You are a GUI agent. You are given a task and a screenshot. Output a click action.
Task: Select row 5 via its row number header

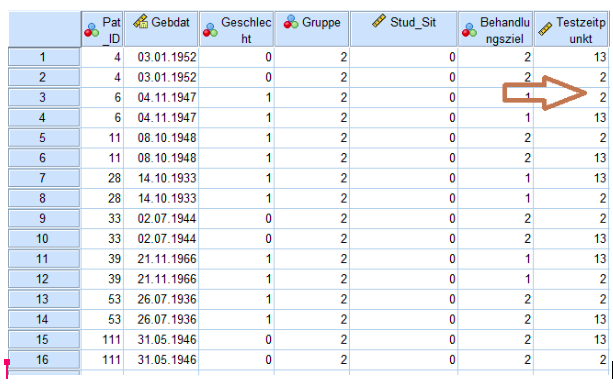coord(44,138)
